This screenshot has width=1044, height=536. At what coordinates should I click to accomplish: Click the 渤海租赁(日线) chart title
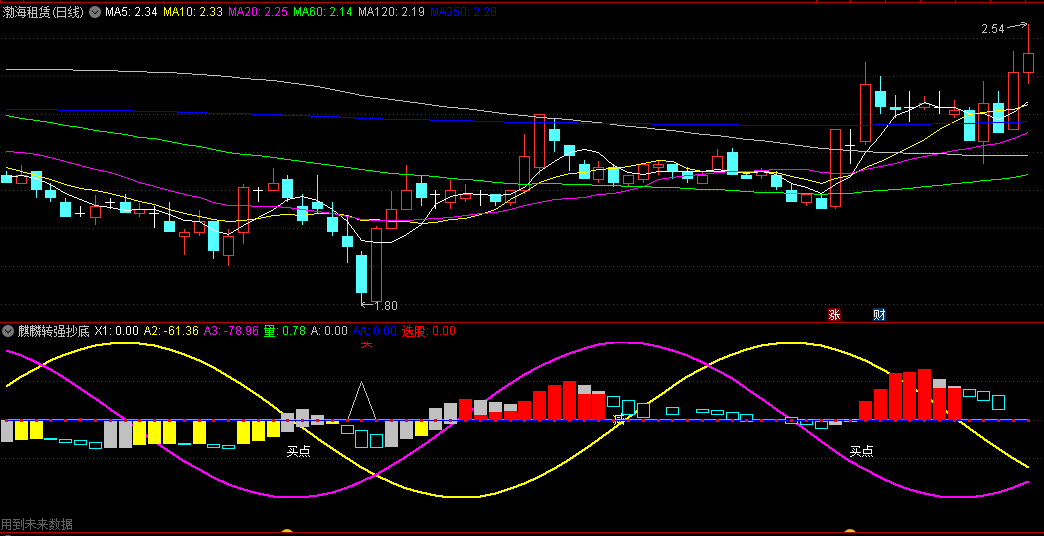click(x=44, y=11)
